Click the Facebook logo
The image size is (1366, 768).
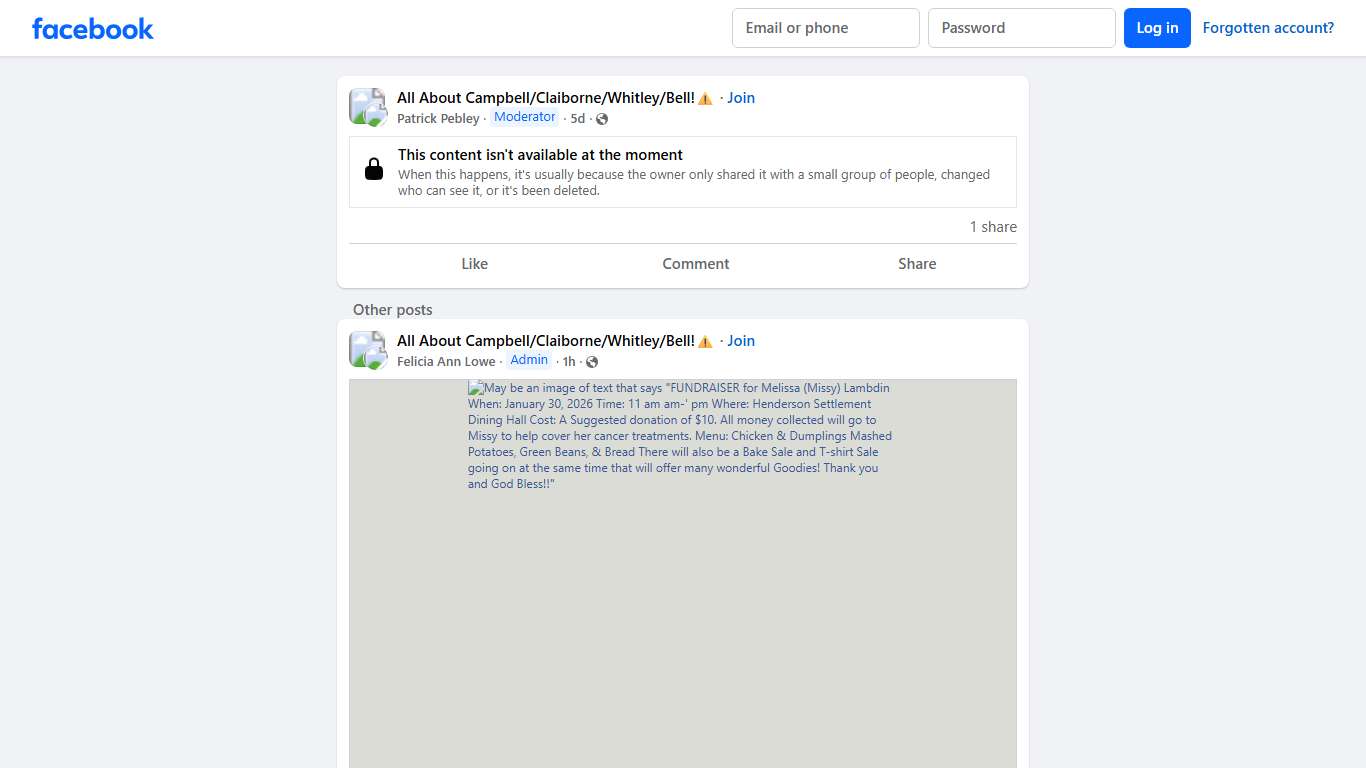[x=93, y=28]
